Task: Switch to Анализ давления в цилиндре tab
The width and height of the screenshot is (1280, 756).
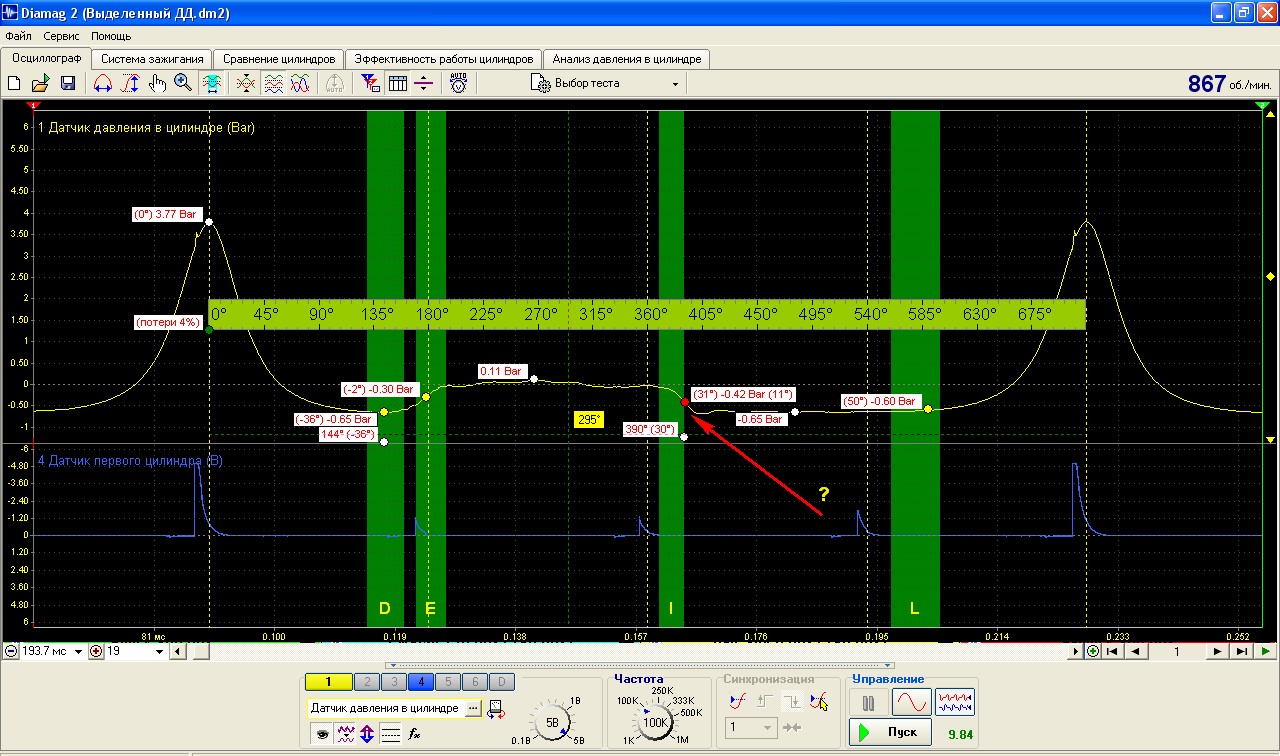Action: pyautogui.click(x=627, y=59)
